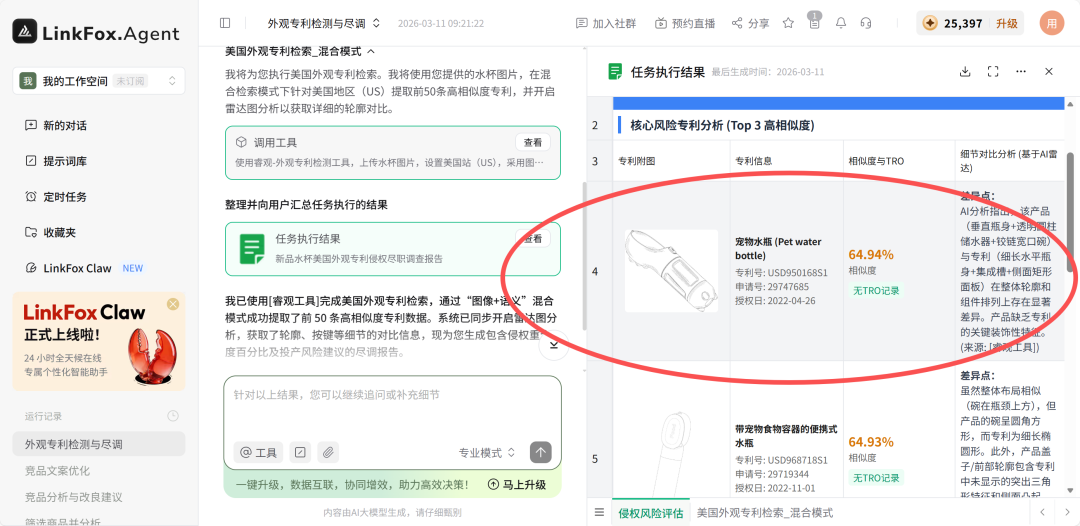Open LinkFox Claw in the sidebar
The height and width of the screenshot is (526, 1080).
coord(84,269)
